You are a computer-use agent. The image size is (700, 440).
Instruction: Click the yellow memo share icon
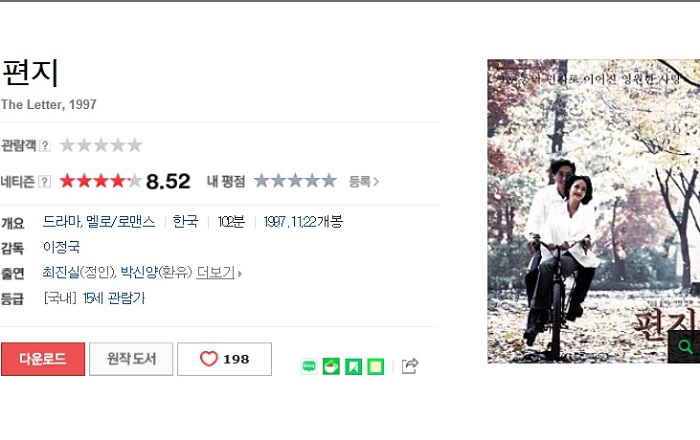coord(375,366)
